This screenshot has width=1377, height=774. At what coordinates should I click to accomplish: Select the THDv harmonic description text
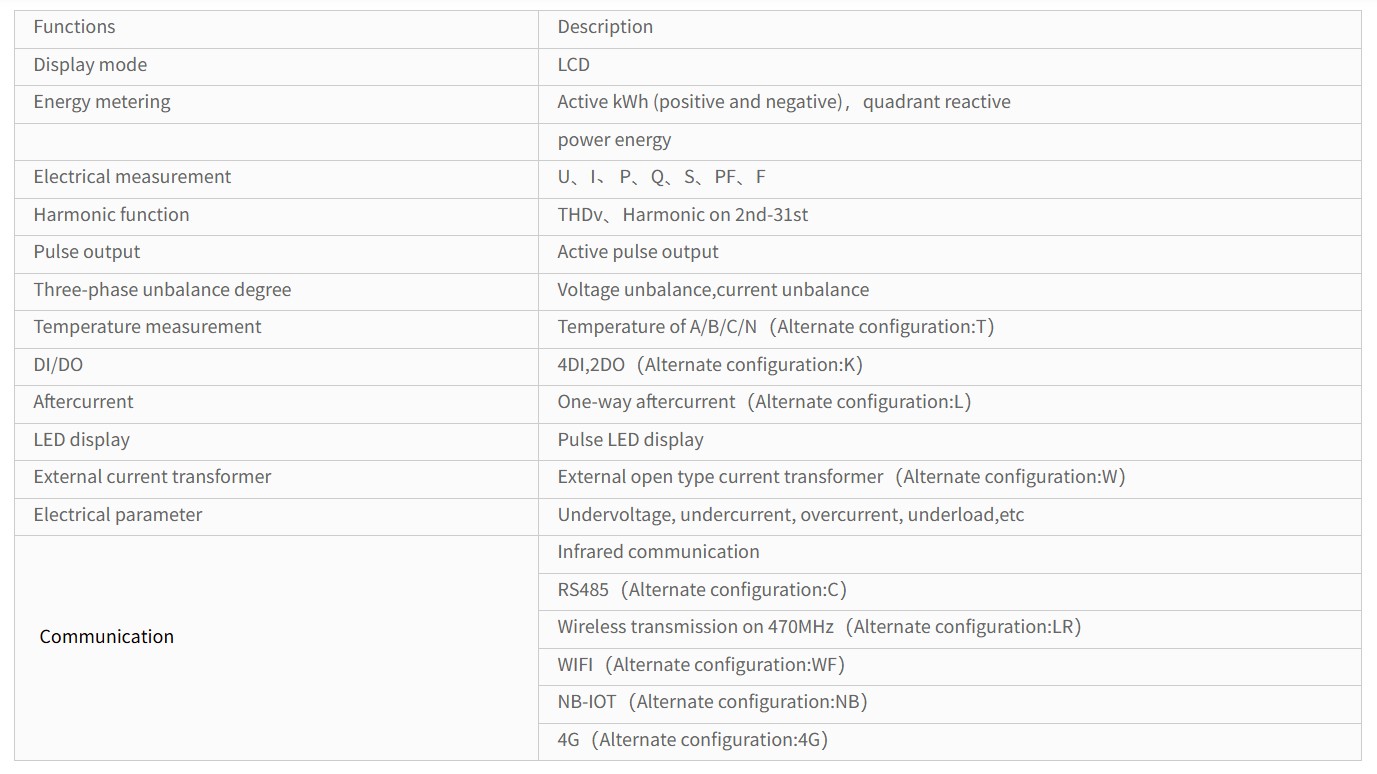[682, 215]
